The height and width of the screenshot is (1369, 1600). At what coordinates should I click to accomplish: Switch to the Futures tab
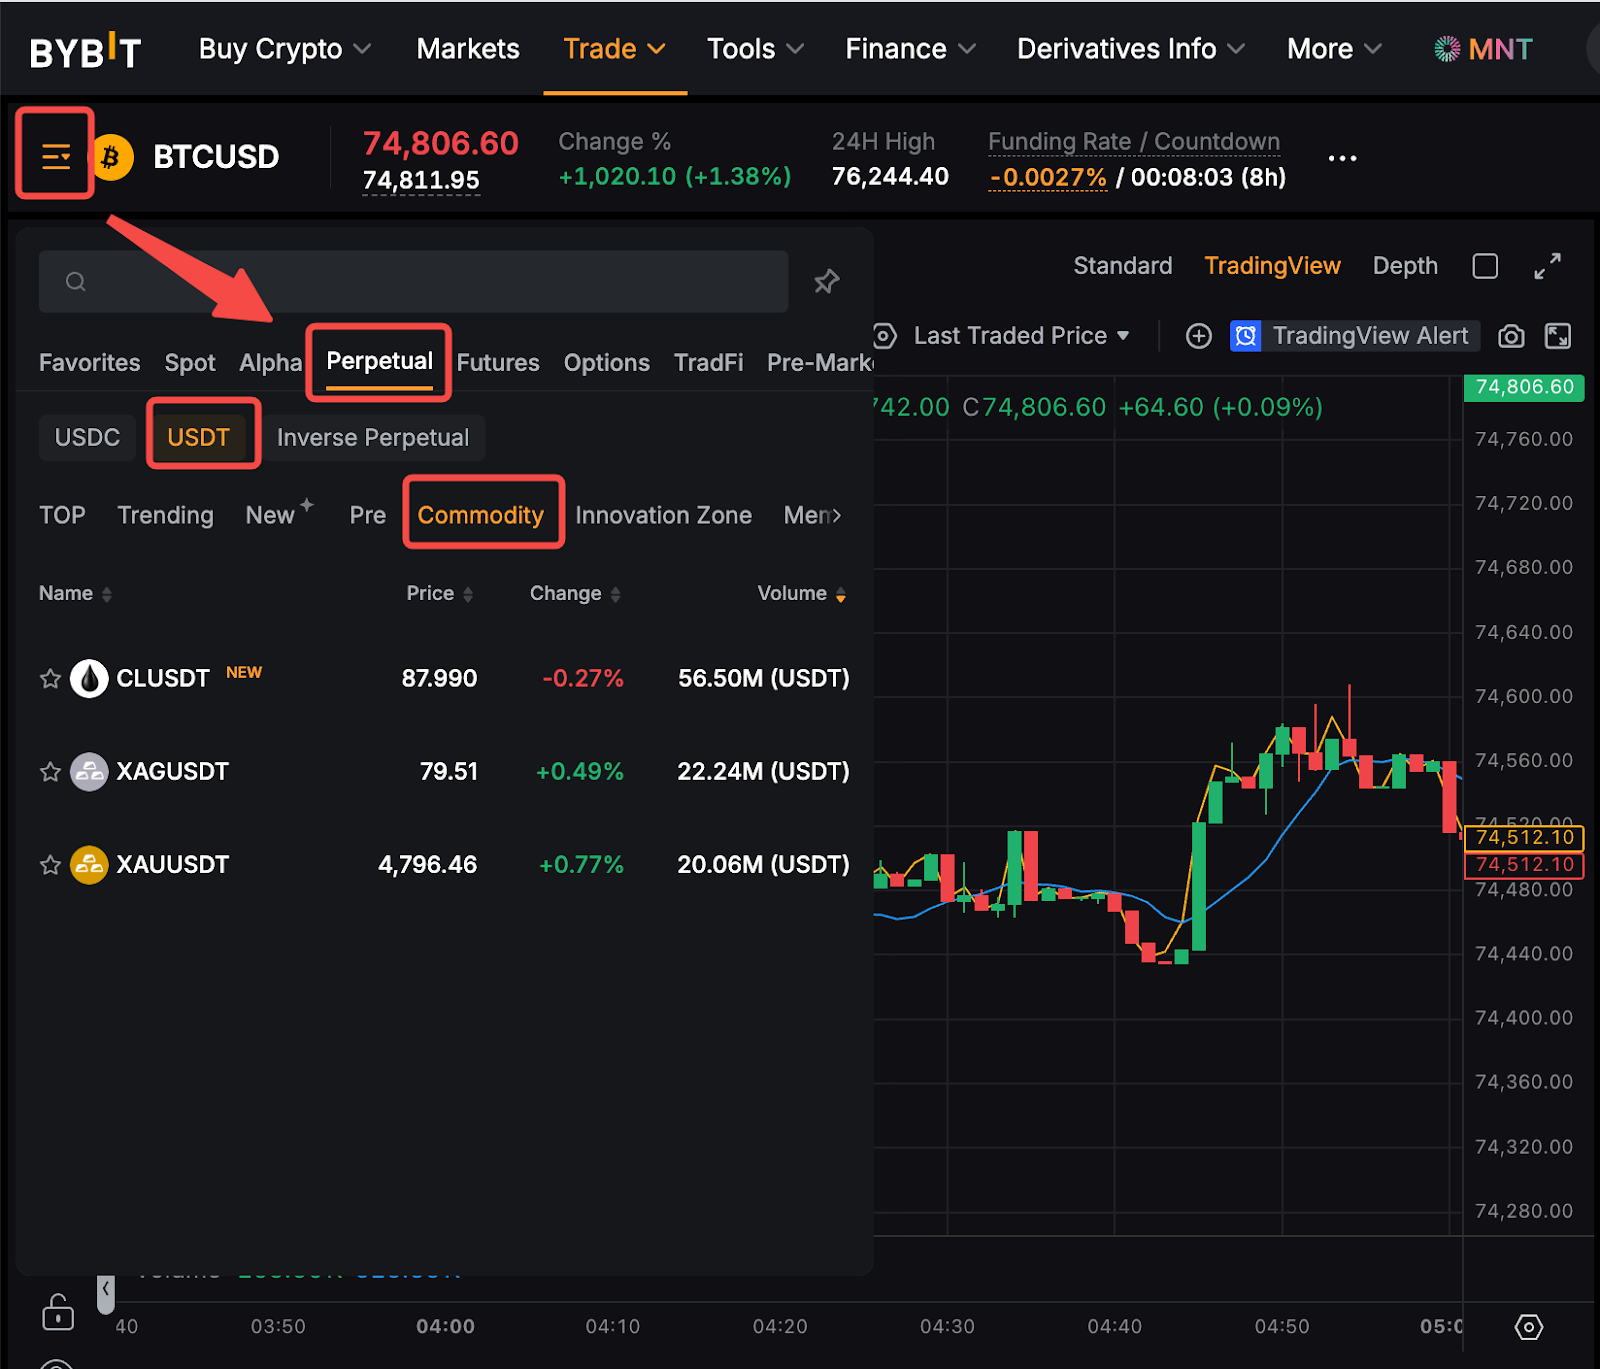pos(498,363)
